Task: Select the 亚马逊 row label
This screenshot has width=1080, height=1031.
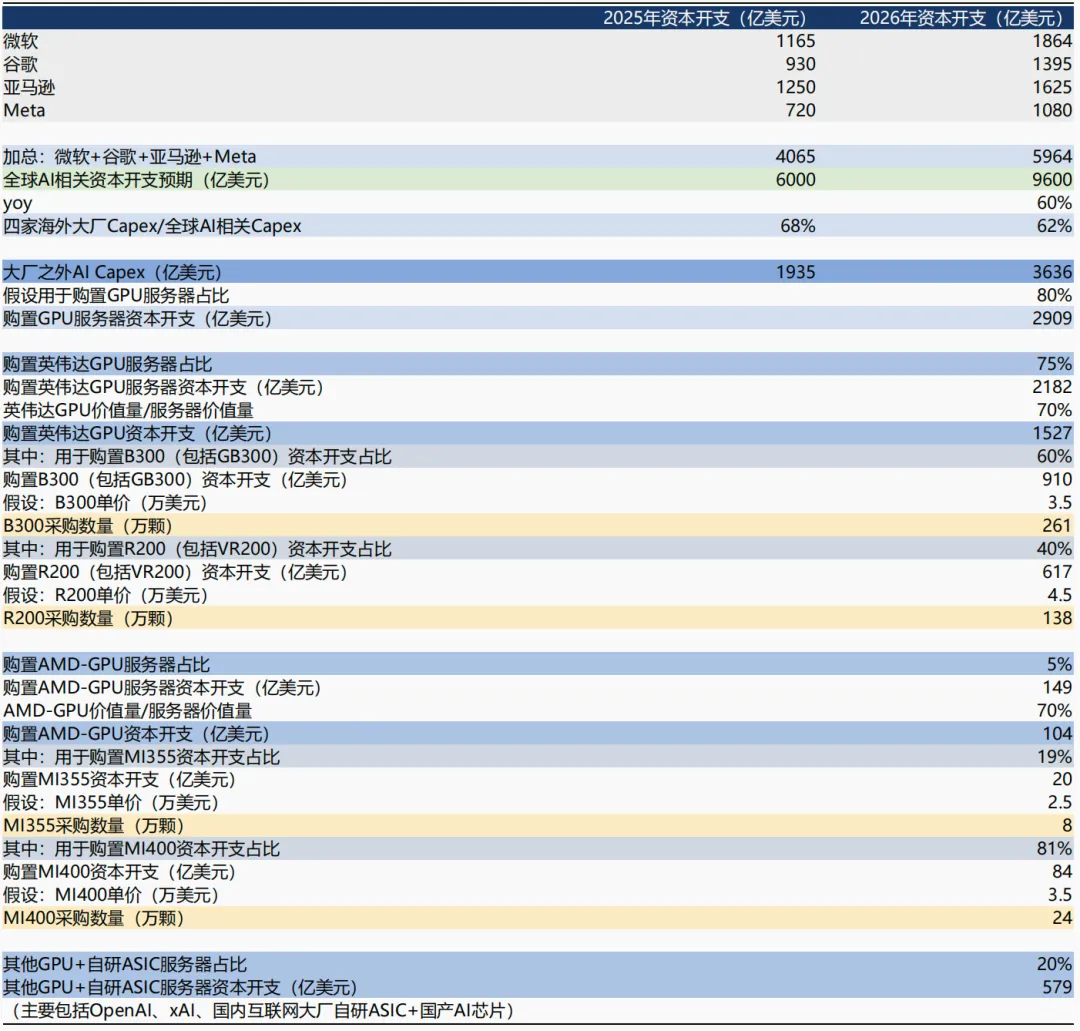Action: (29, 87)
